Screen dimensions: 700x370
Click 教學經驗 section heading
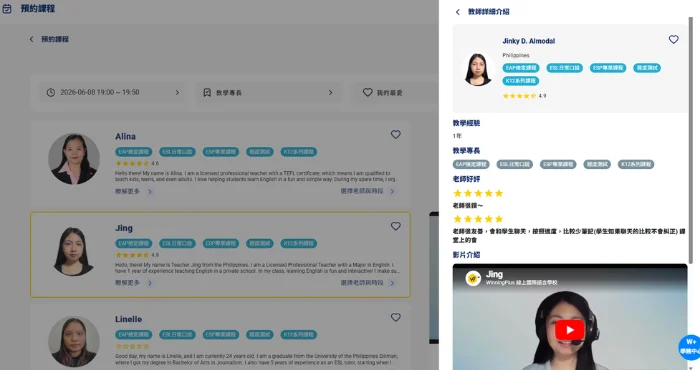pos(466,123)
